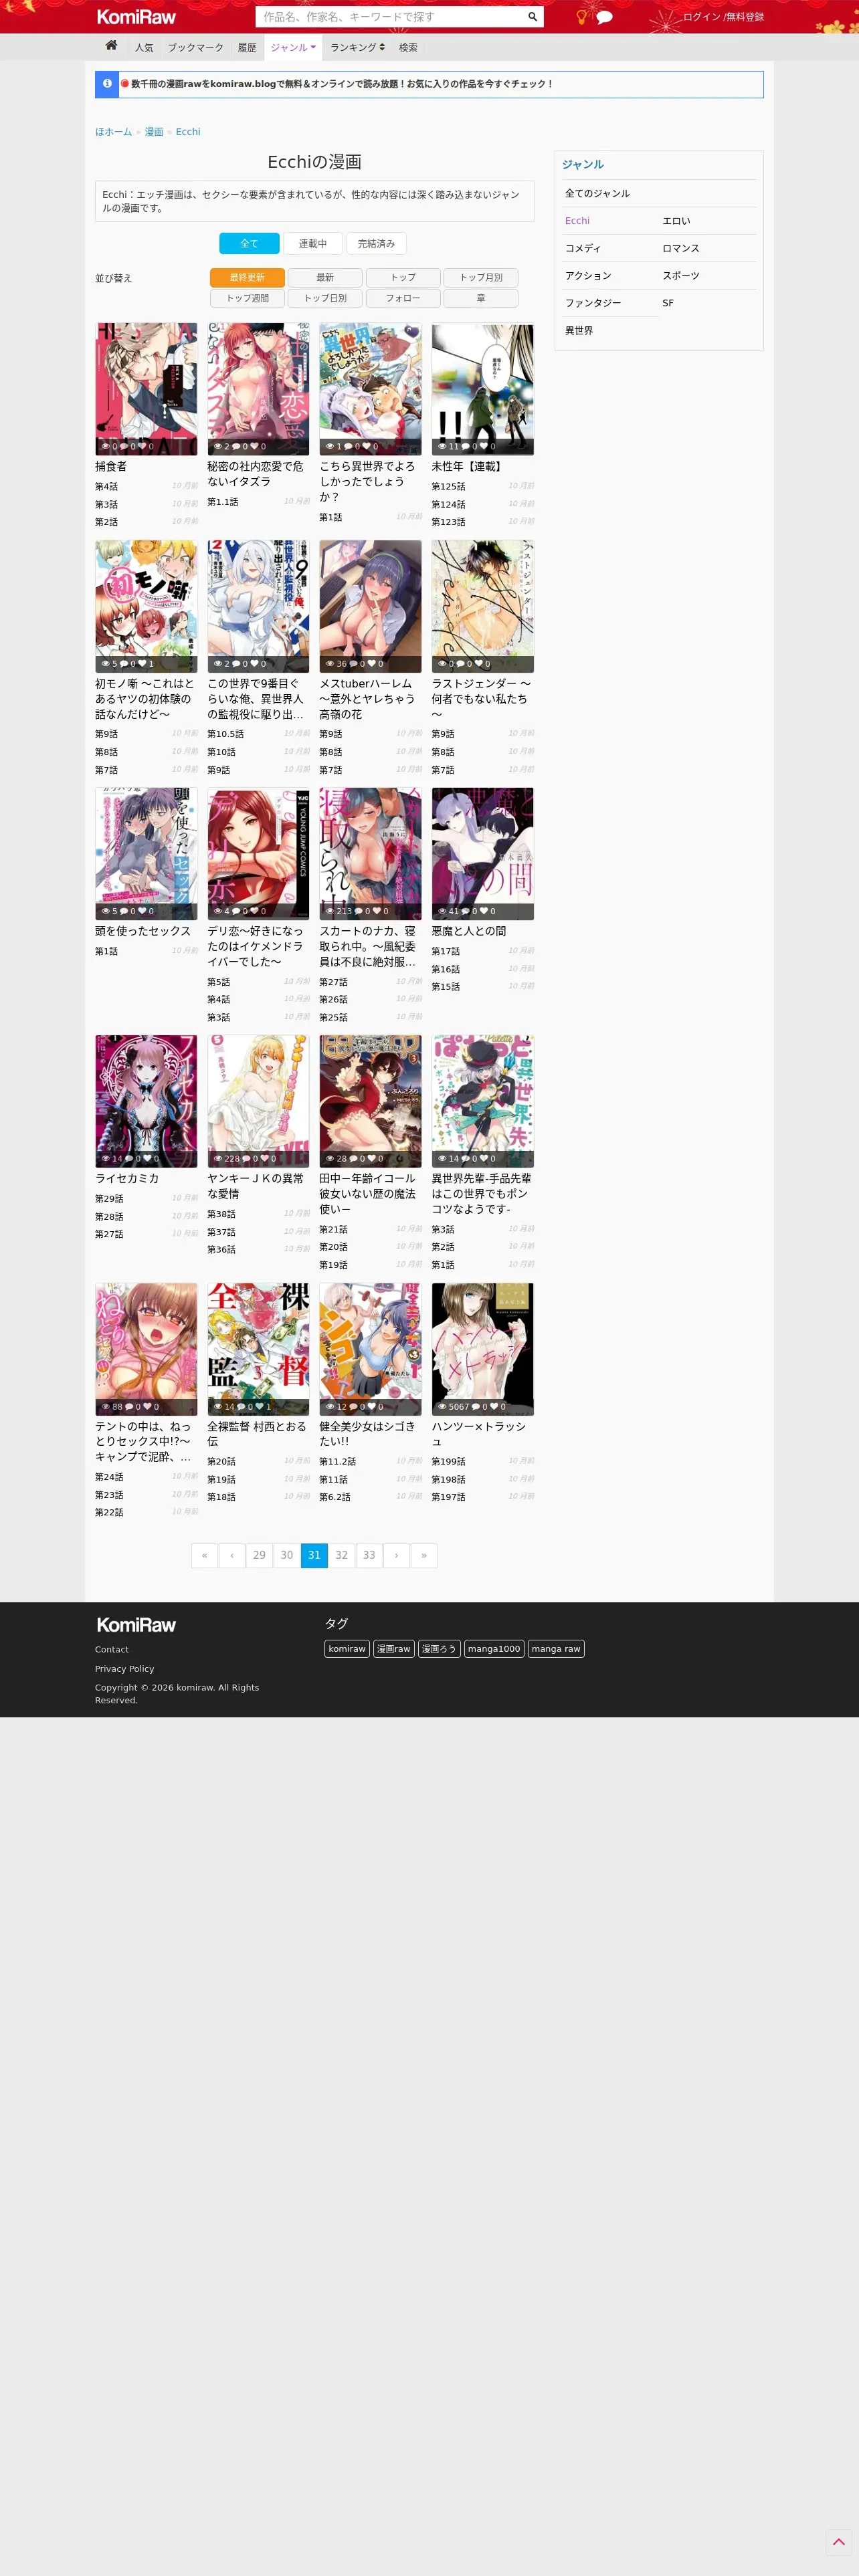Open 捕食者 cover thumbnail
The width and height of the screenshot is (859, 2576).
click(146, 389)
